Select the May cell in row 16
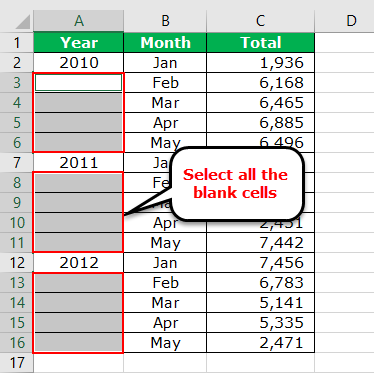Screen dimensions: 374x373 point(165,343)
